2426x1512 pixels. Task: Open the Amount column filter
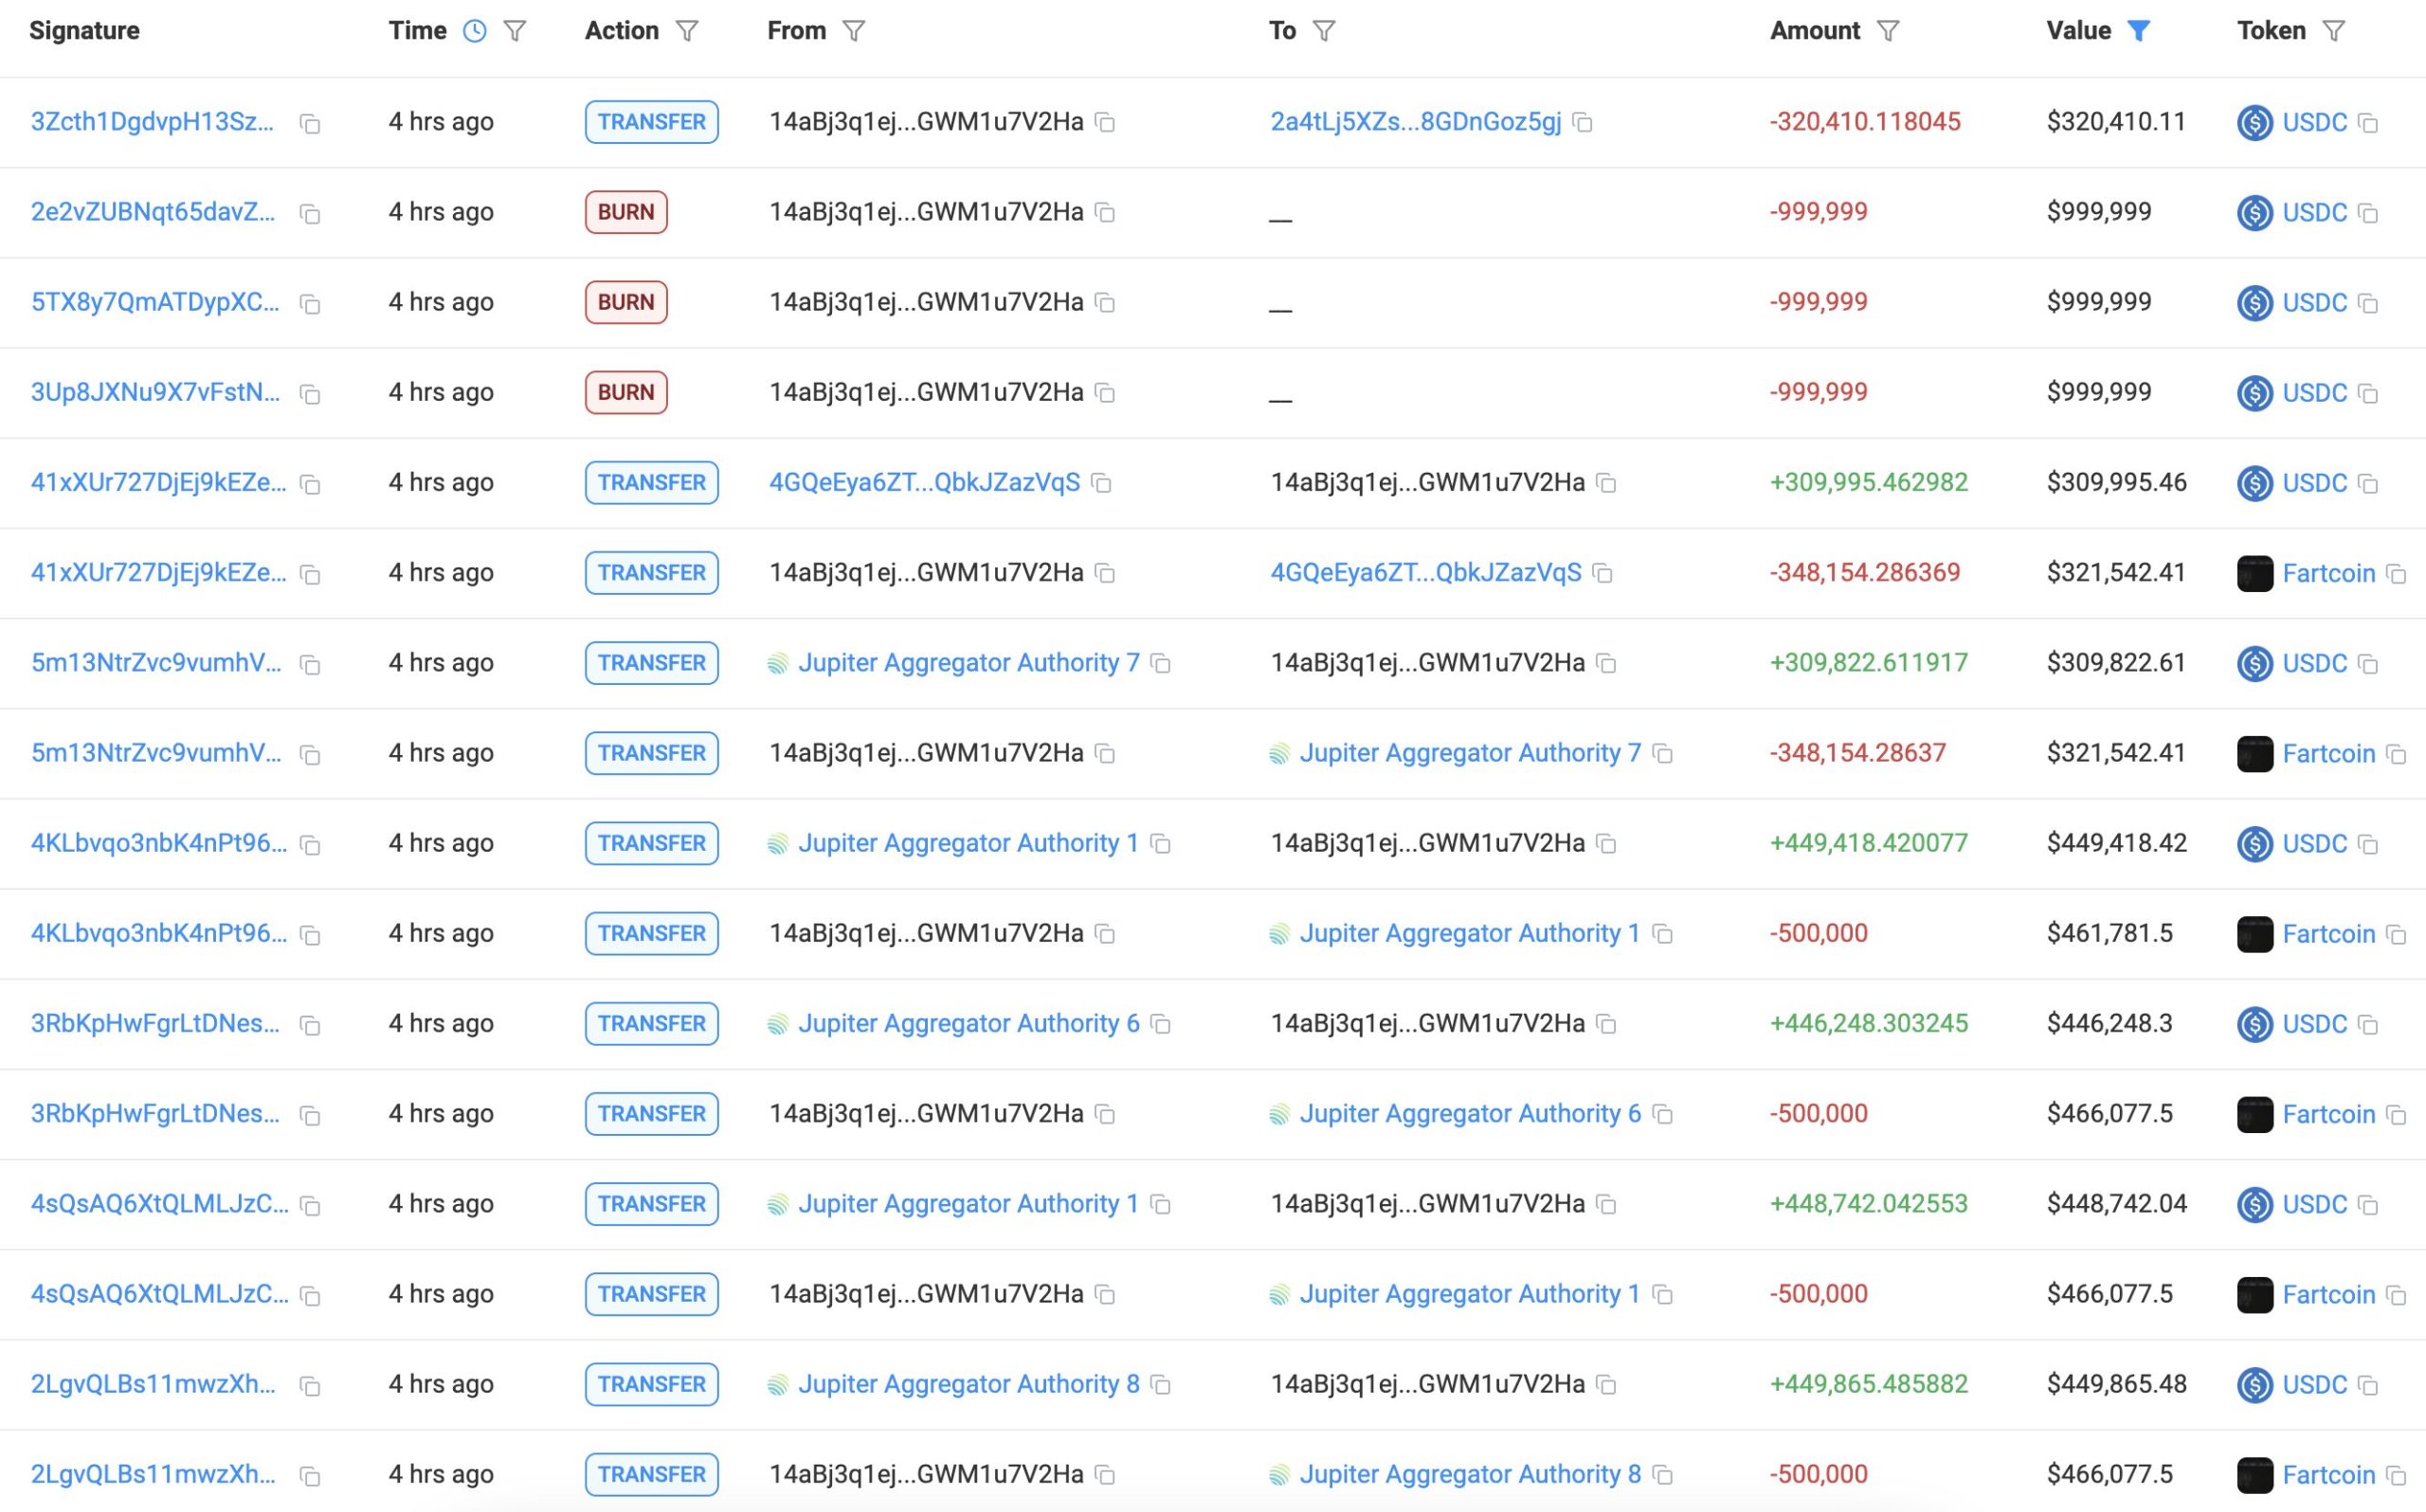coord(1888,31)
